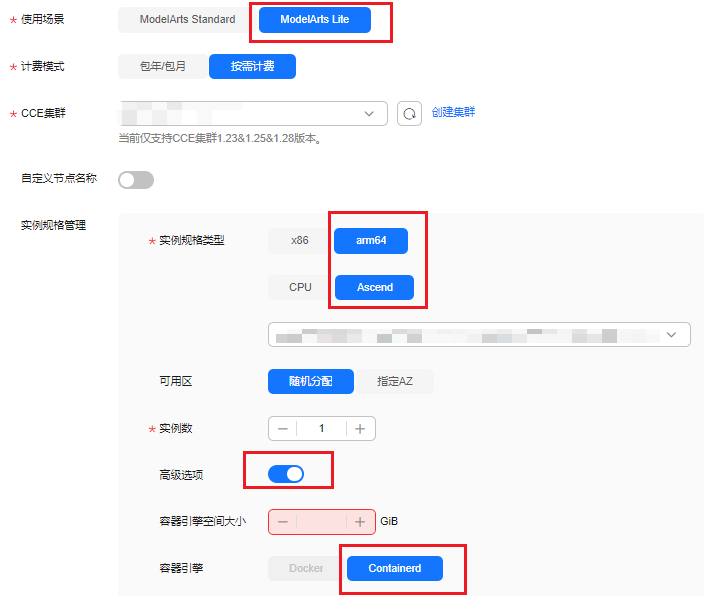Choose 包年/包月 billing mode
The width and height of the screenshot is (704, 596).
pyautogui.click(x=163, y=66)
